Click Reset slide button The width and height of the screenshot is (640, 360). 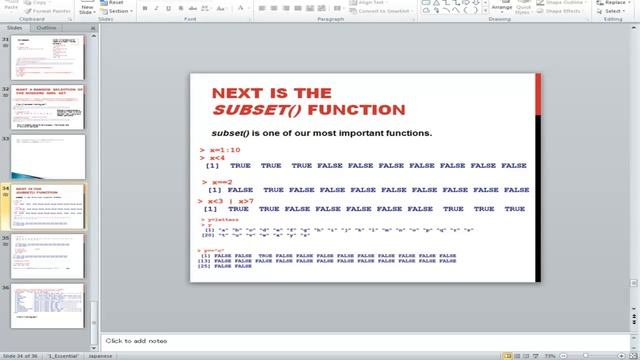tap(112, 2)
